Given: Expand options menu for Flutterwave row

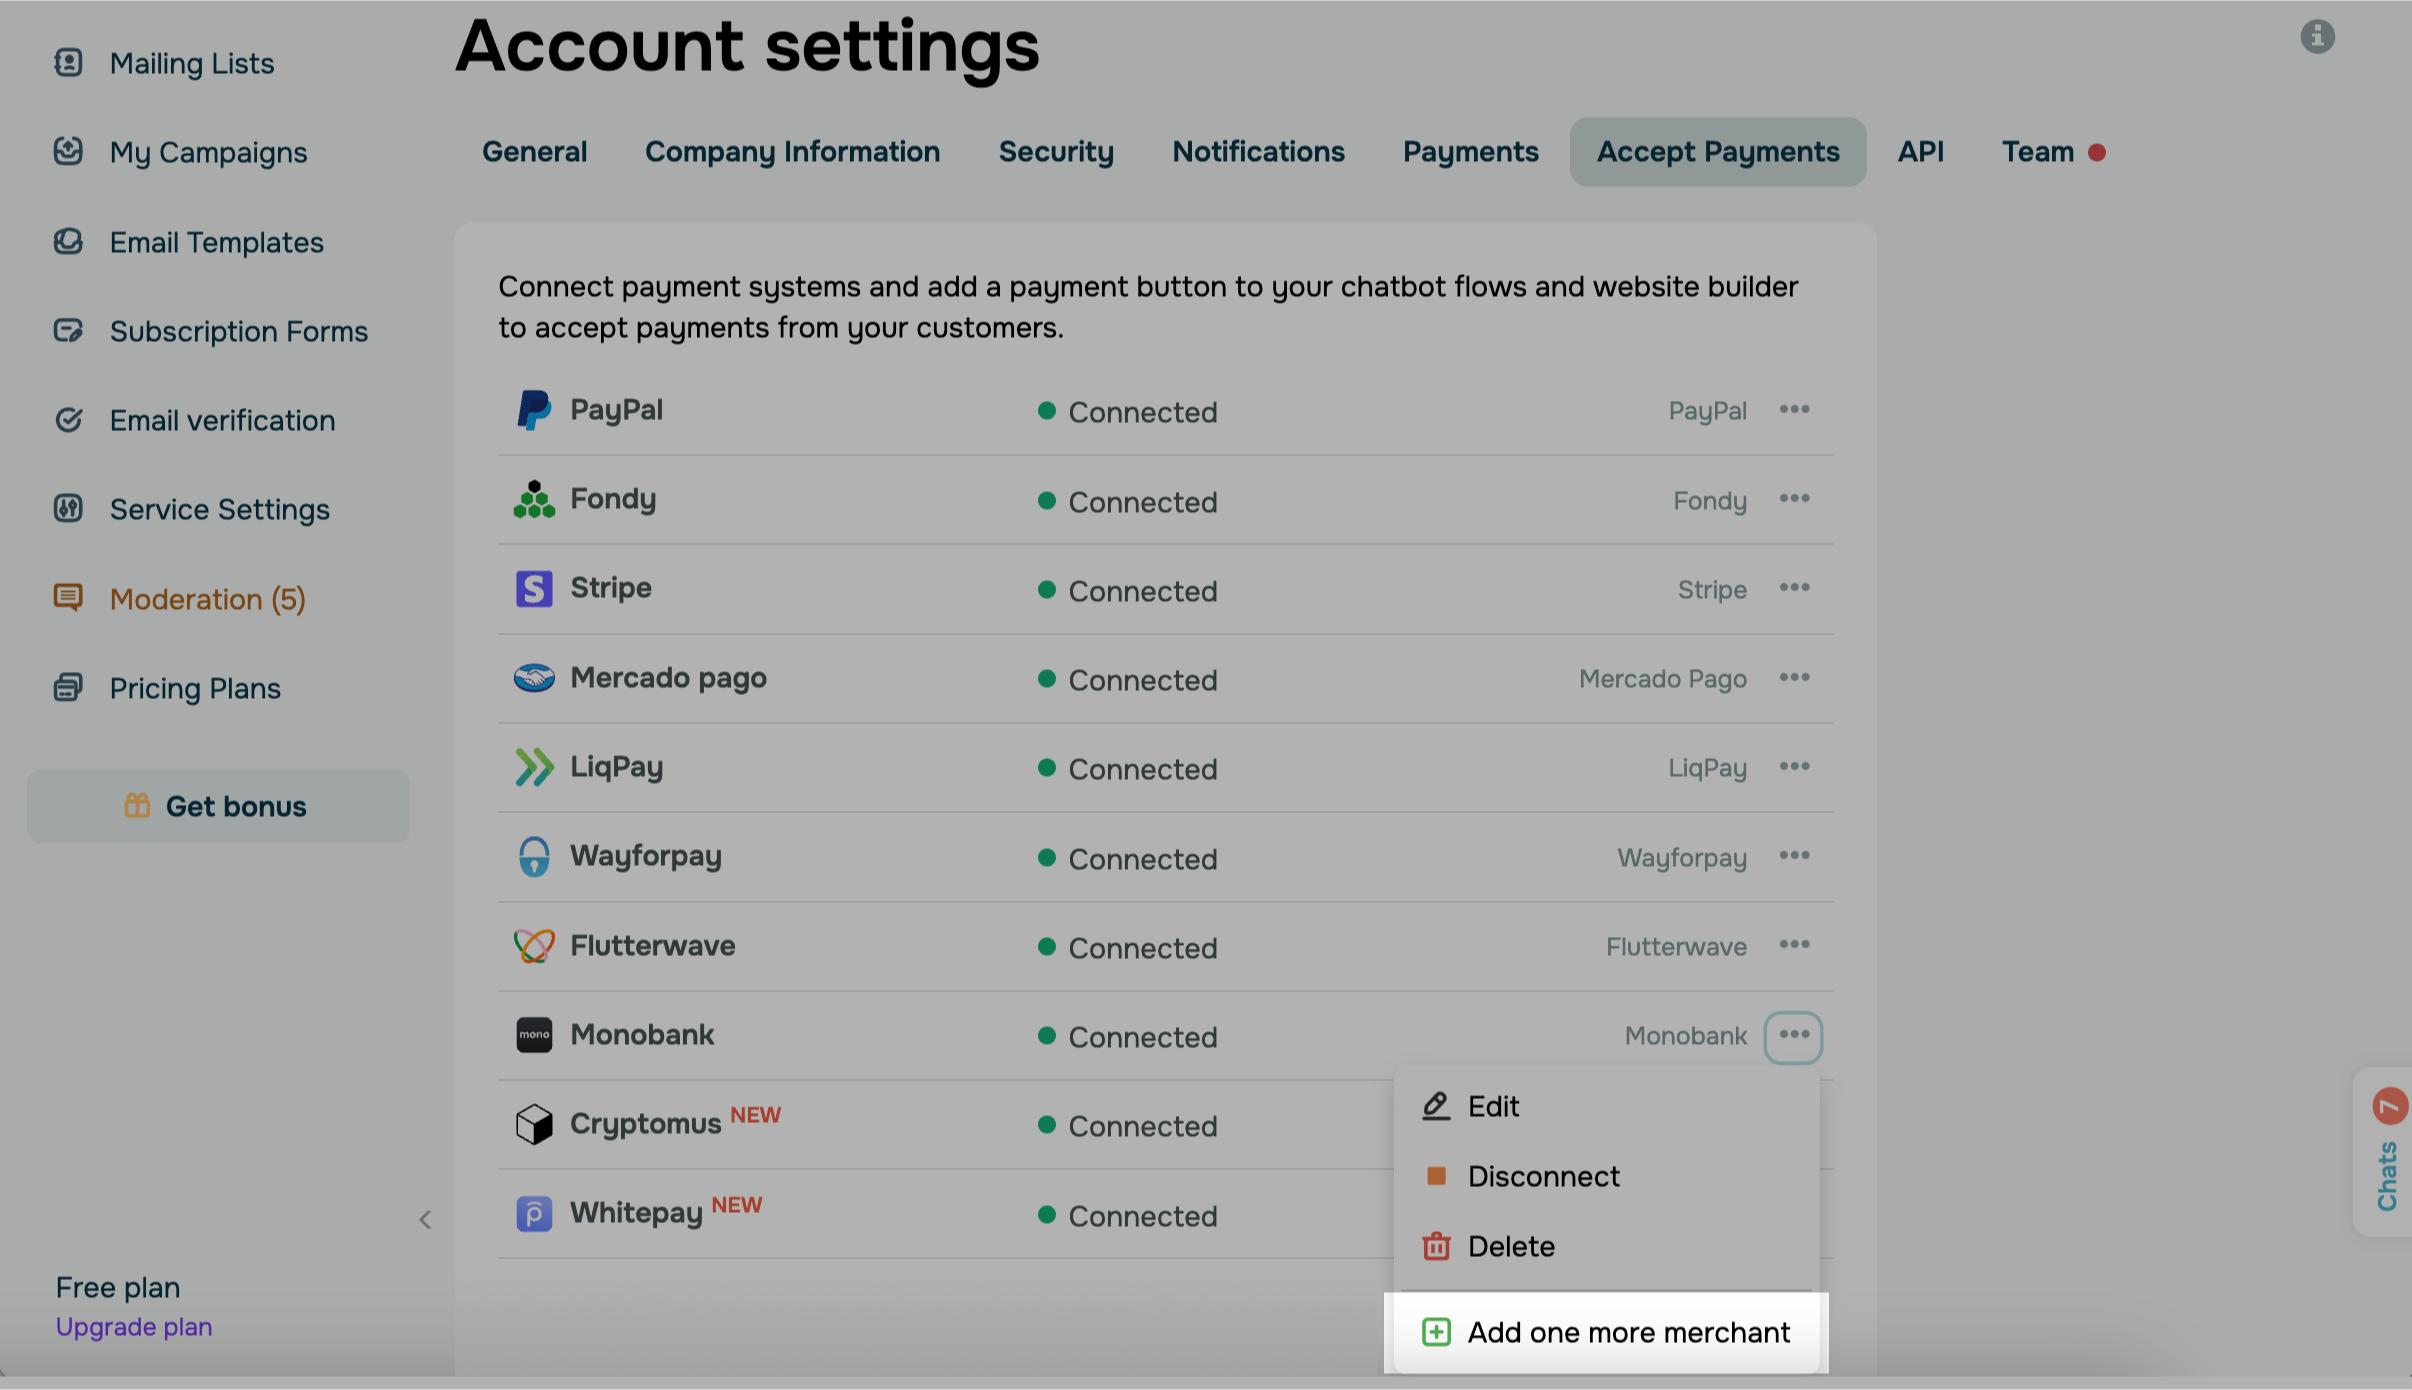Looking at the screenshot, I should tap(1794, 945).
